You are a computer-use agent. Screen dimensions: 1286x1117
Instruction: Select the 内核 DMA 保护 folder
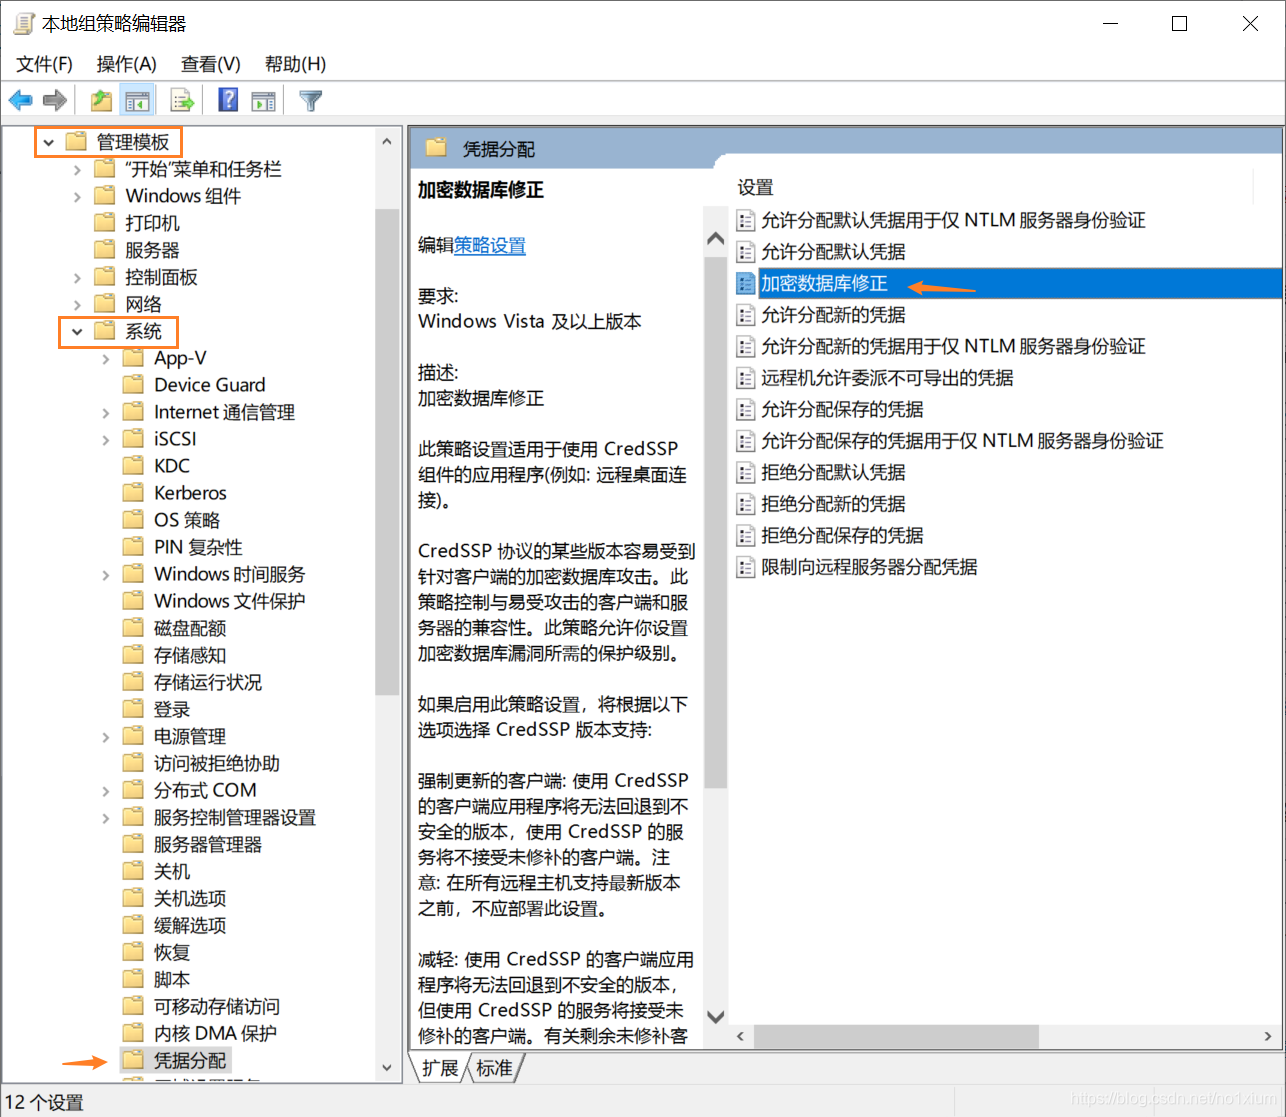coord(215,1033)
